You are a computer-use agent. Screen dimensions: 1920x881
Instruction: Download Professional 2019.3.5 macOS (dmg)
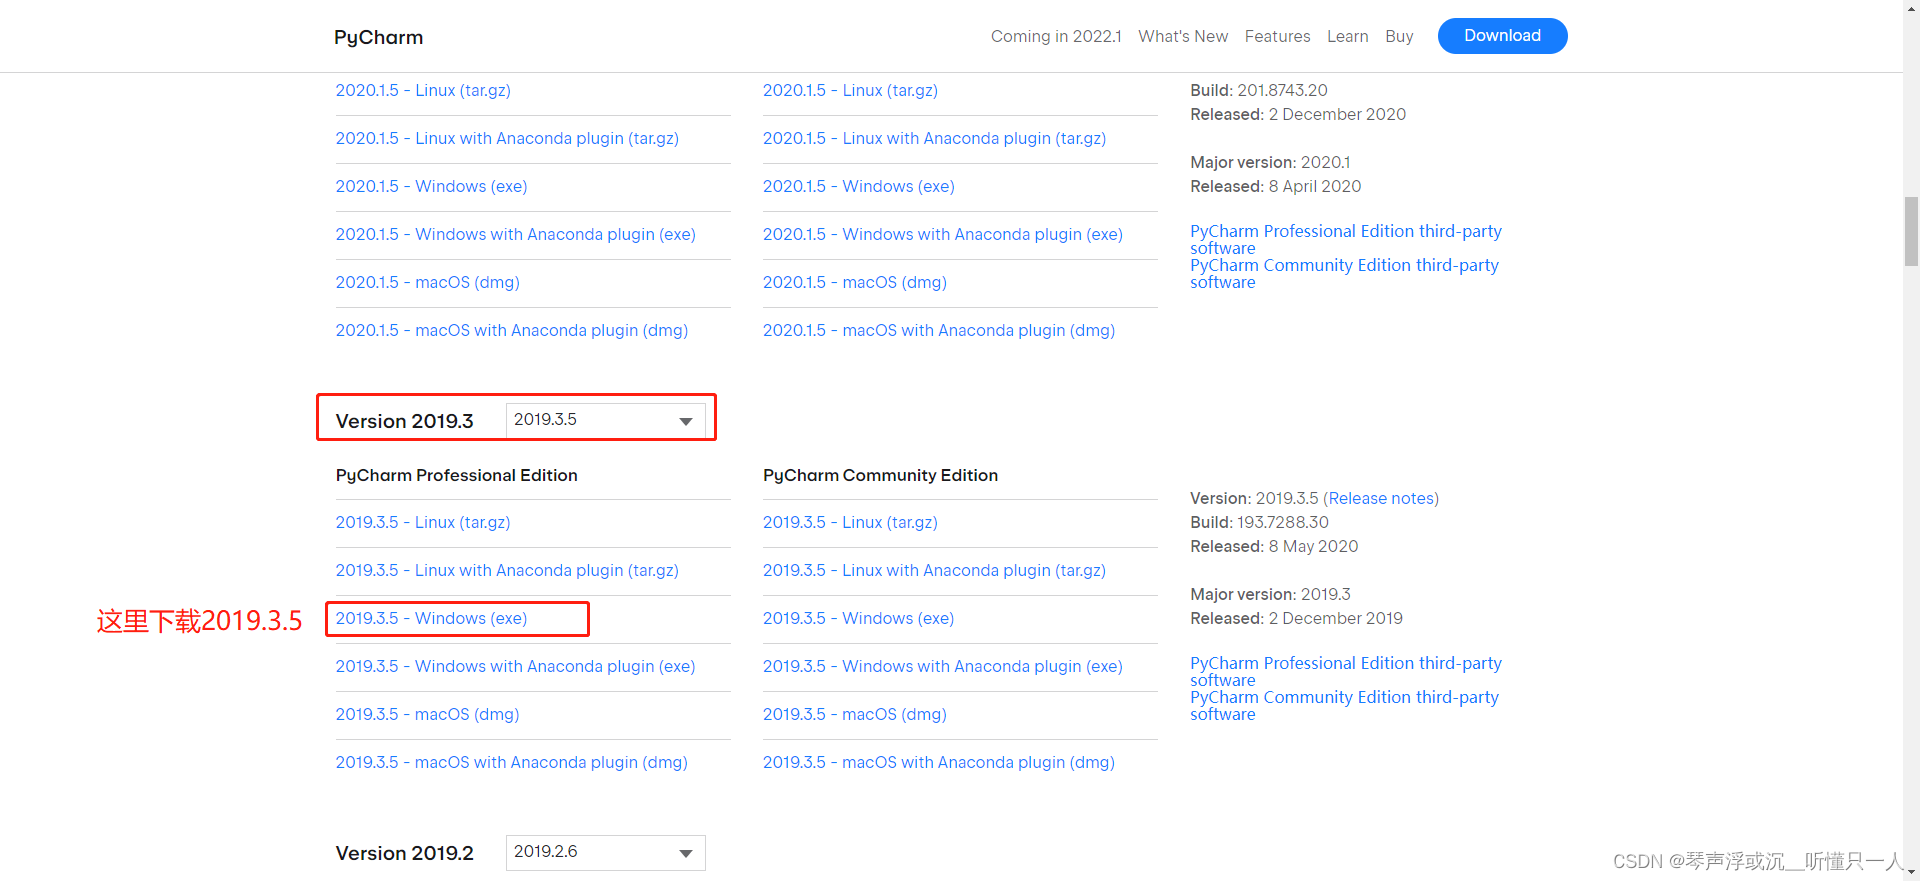coord(427,714)
